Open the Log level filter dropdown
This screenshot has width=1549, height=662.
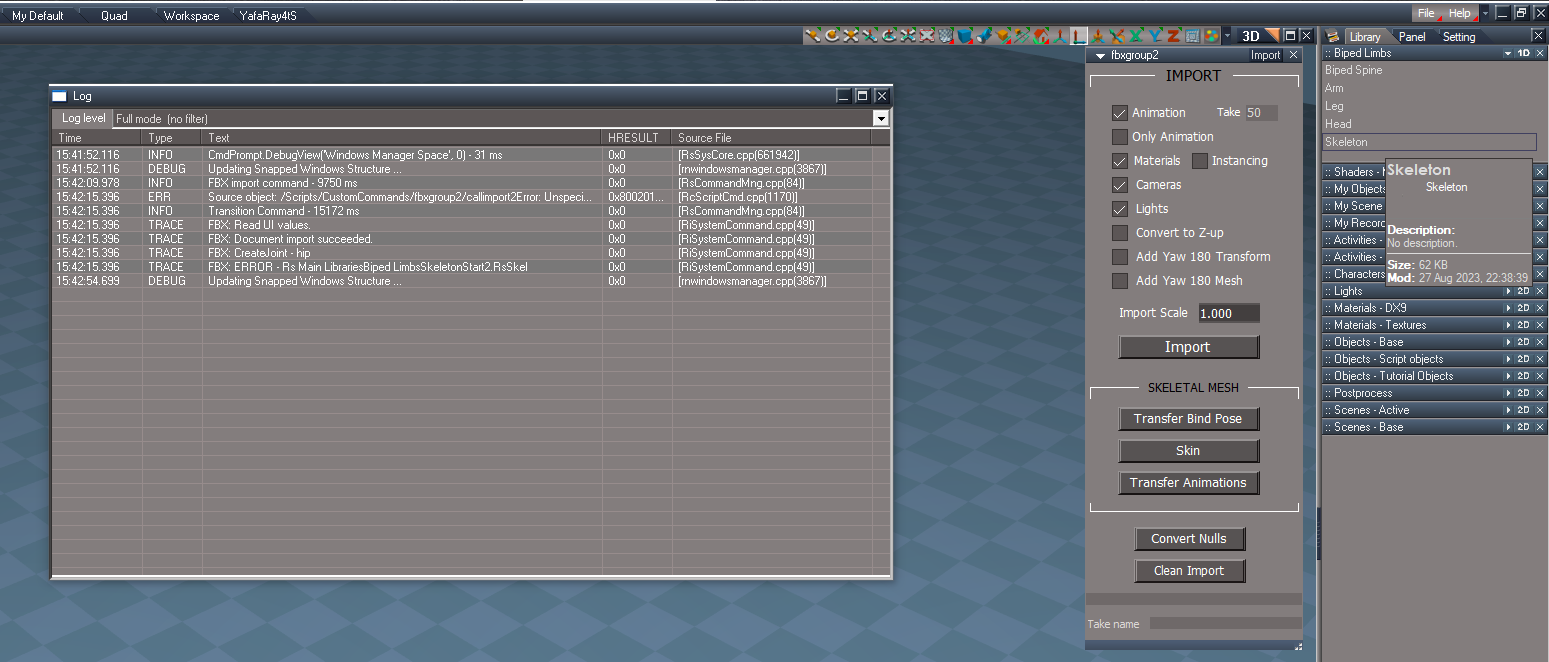tap(880, 118)
